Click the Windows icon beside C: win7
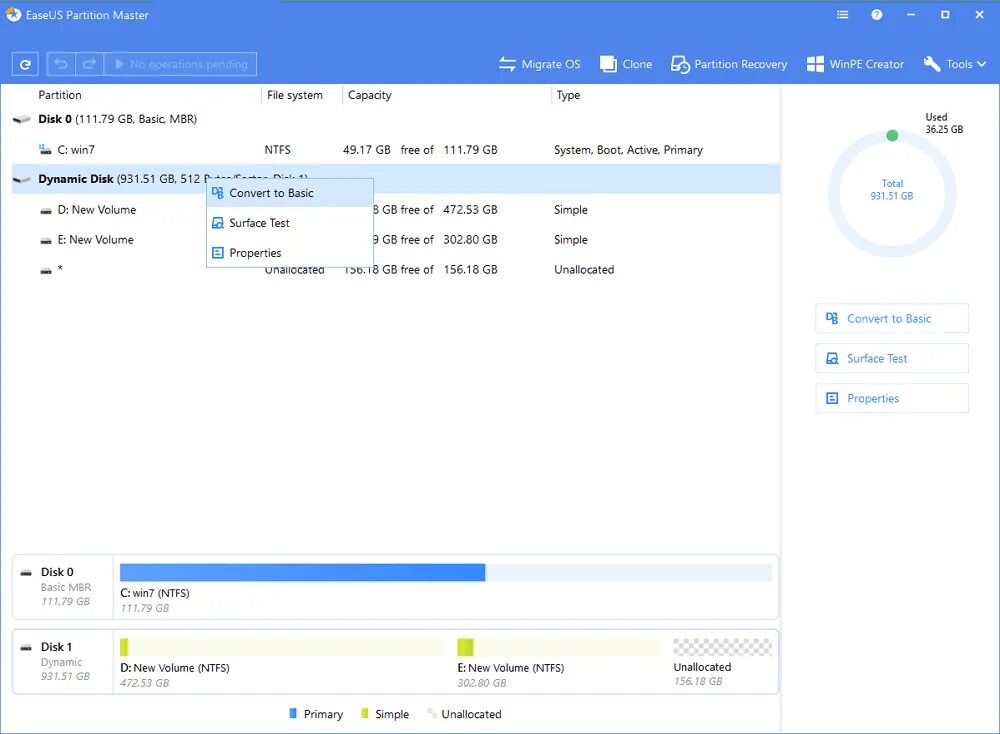The width and height of the screenshot is (1000, 734). [45, 149]
